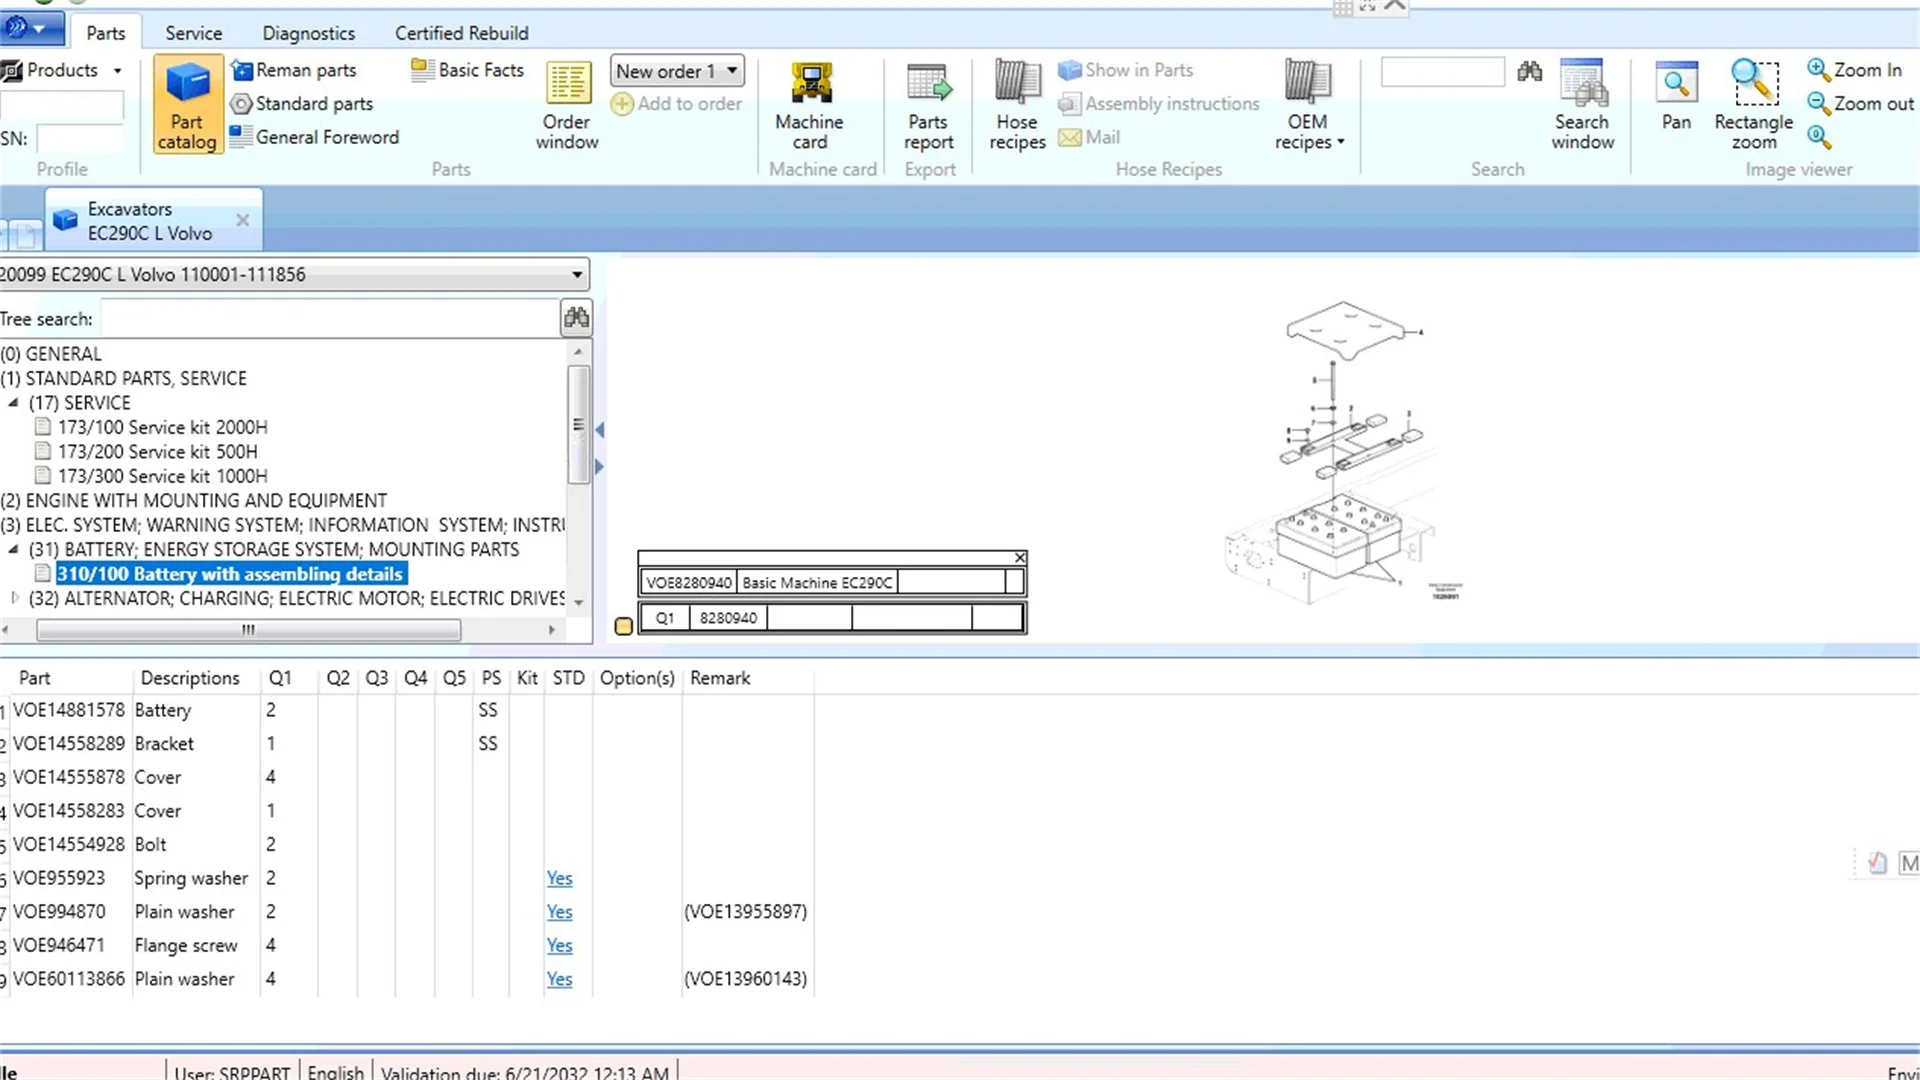Image resolution: width=1920 pixels, height=1080 pixels.
Task: Select the Rectangle zoom tool
Action: (1754, 106)
